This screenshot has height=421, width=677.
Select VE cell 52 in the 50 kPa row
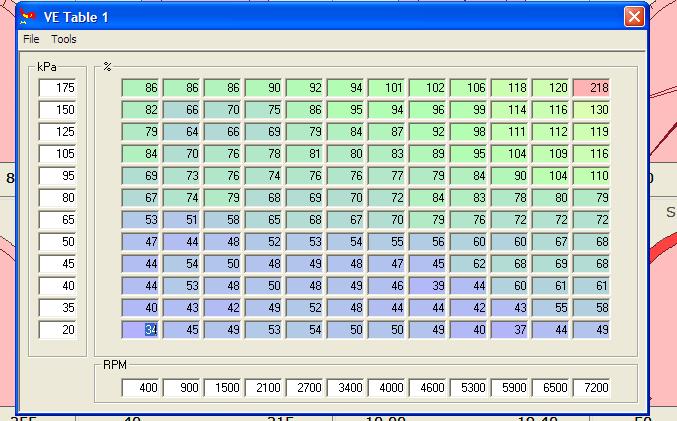[263, 242]
